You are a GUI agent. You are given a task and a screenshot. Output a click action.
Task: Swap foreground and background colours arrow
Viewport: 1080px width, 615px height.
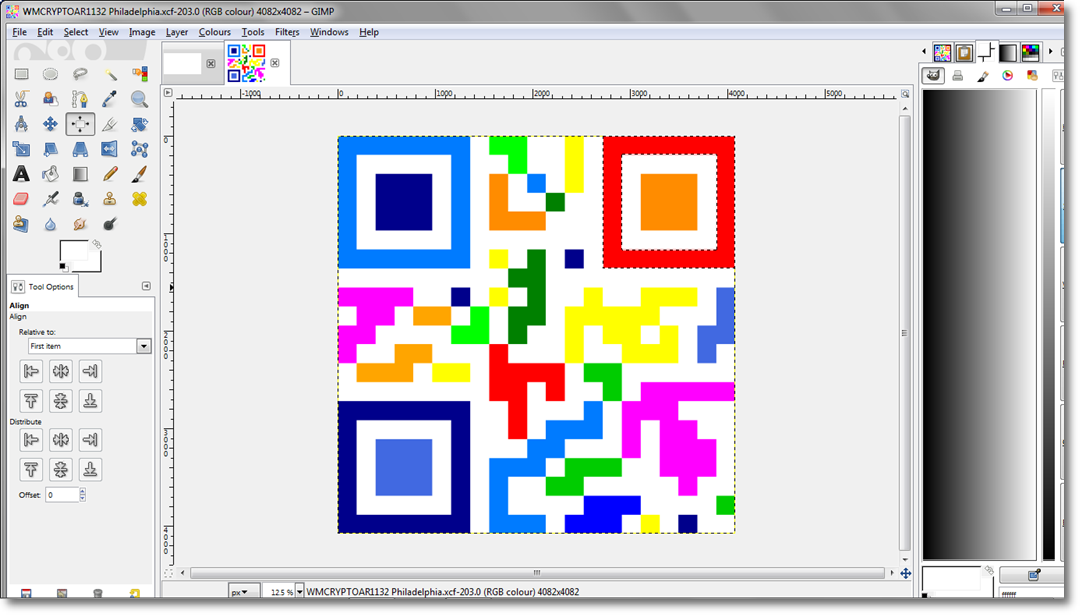(96, 244)
